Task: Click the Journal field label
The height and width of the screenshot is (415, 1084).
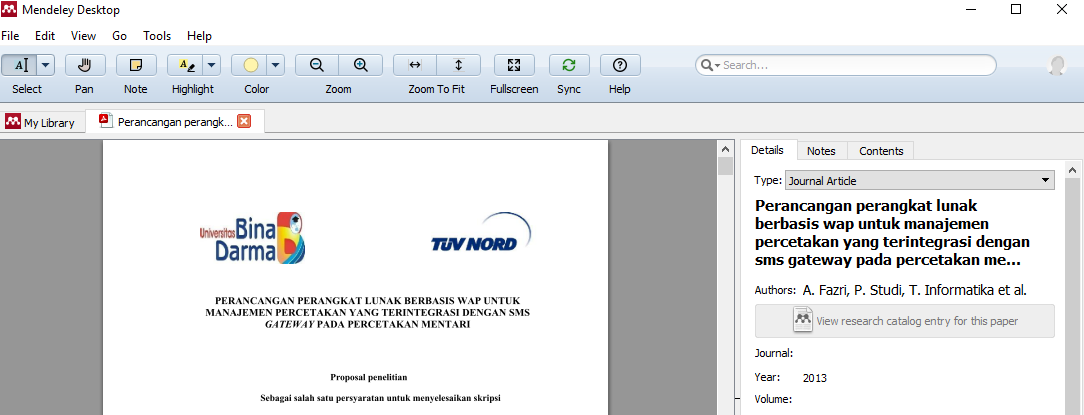Action: click(774, 353)
